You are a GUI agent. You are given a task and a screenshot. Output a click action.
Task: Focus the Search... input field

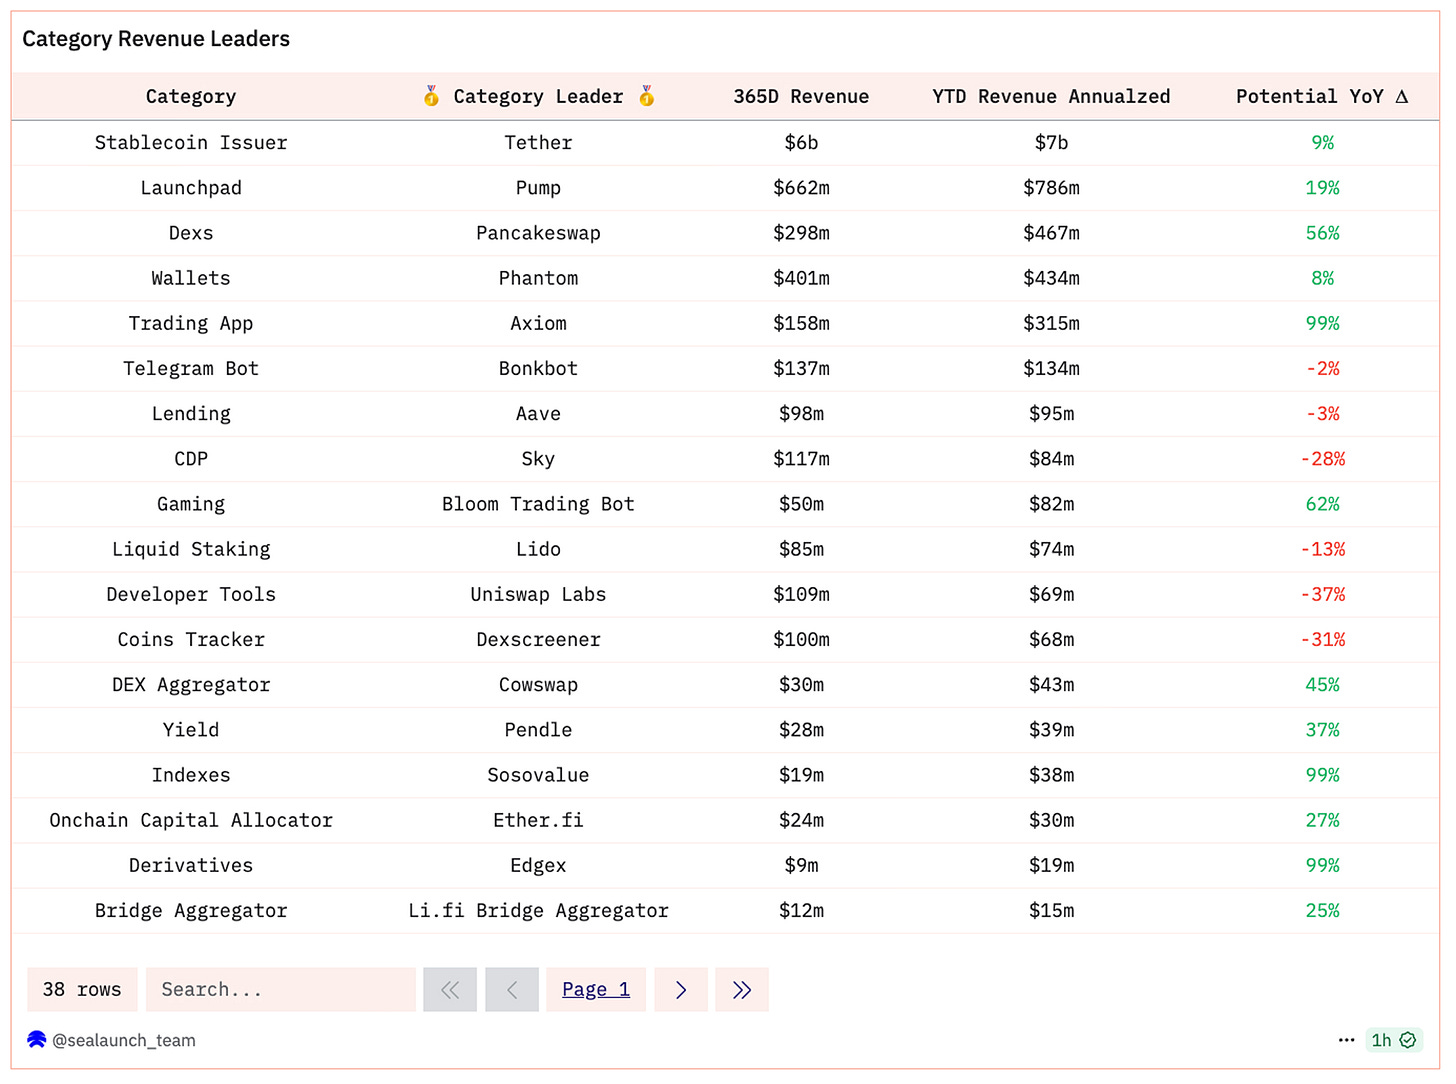(x=281, y=990)
